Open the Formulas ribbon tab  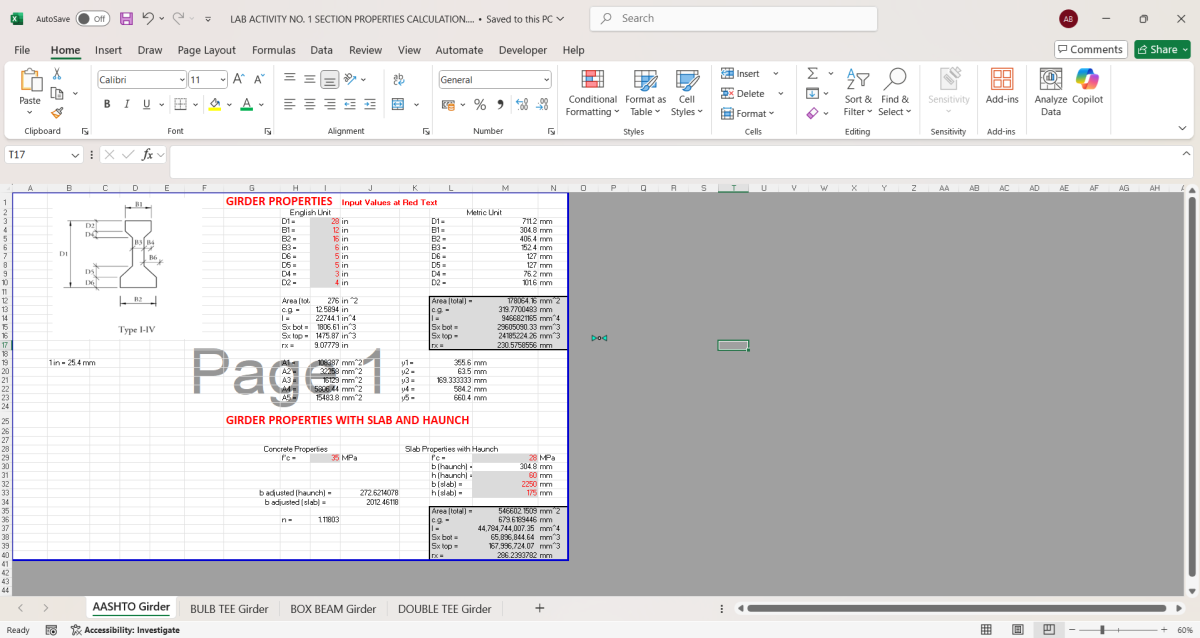273,50
